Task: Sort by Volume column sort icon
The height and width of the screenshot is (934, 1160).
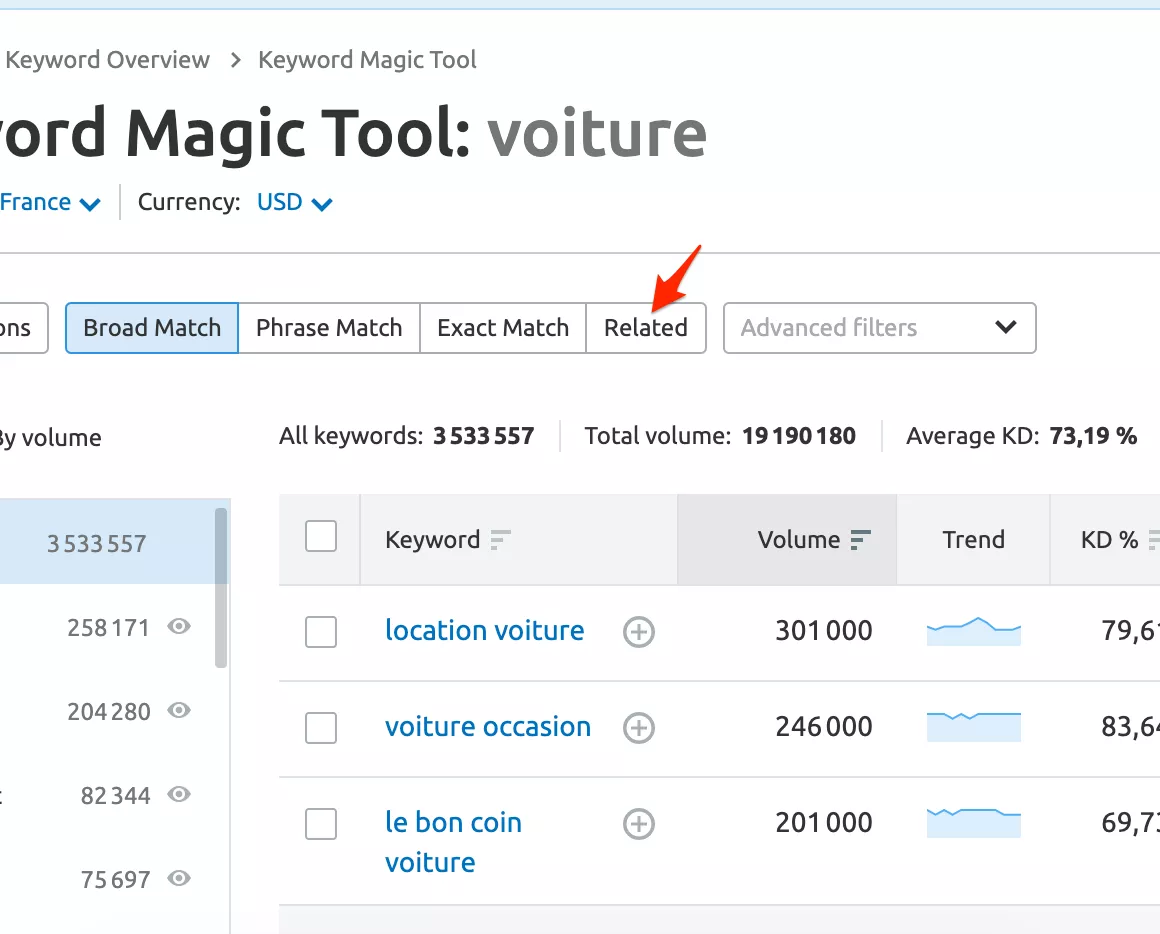Action: point(860,540)
